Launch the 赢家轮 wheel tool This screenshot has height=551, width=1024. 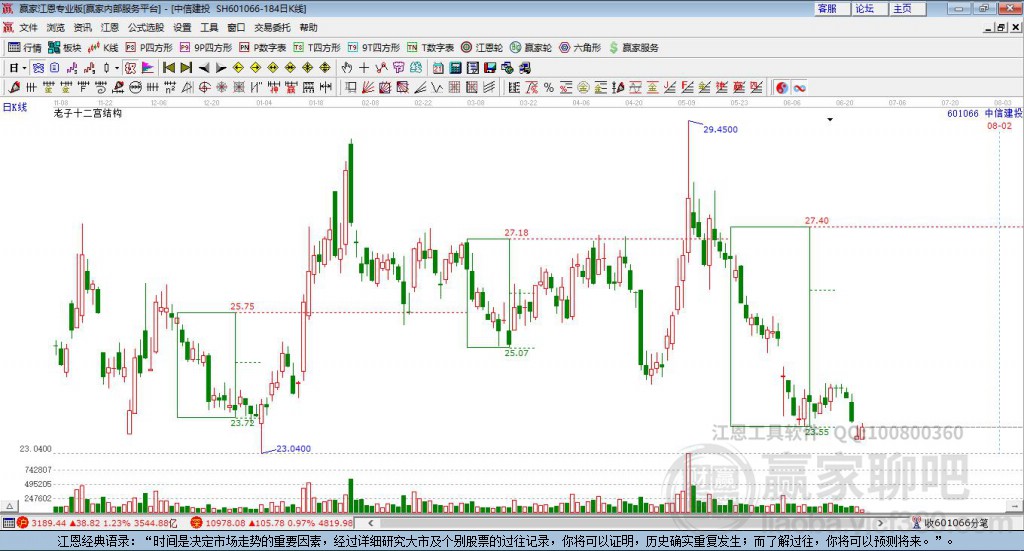[x=531, y=48]
